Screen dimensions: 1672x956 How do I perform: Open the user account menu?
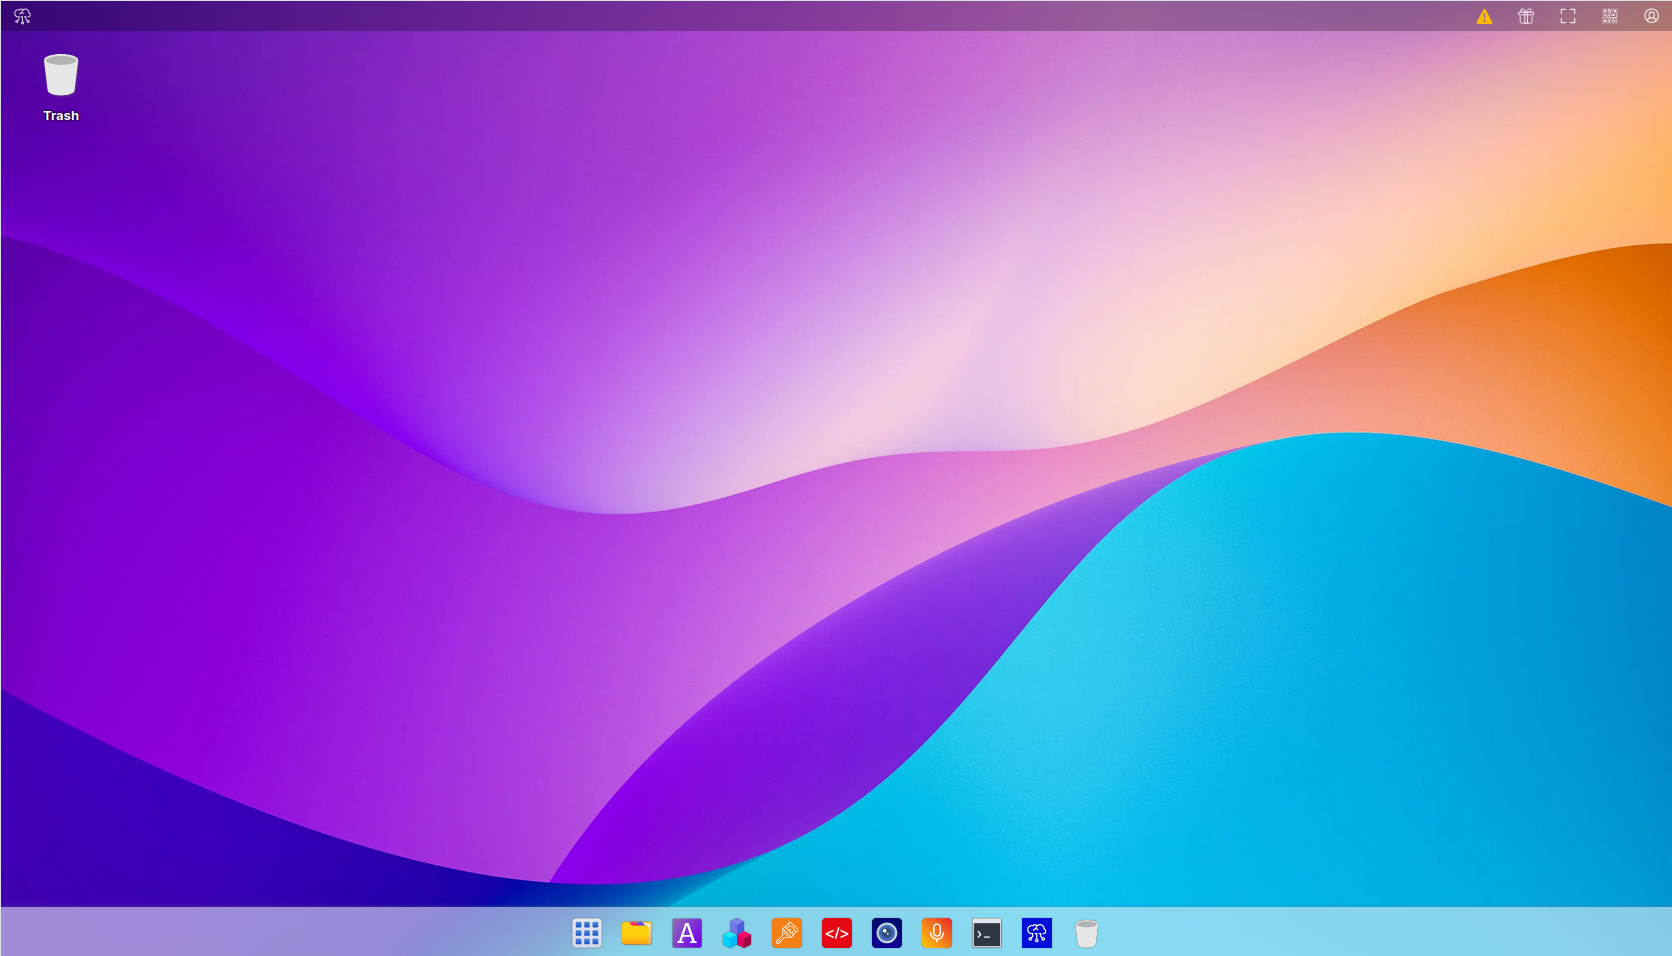coord(1652,16)
